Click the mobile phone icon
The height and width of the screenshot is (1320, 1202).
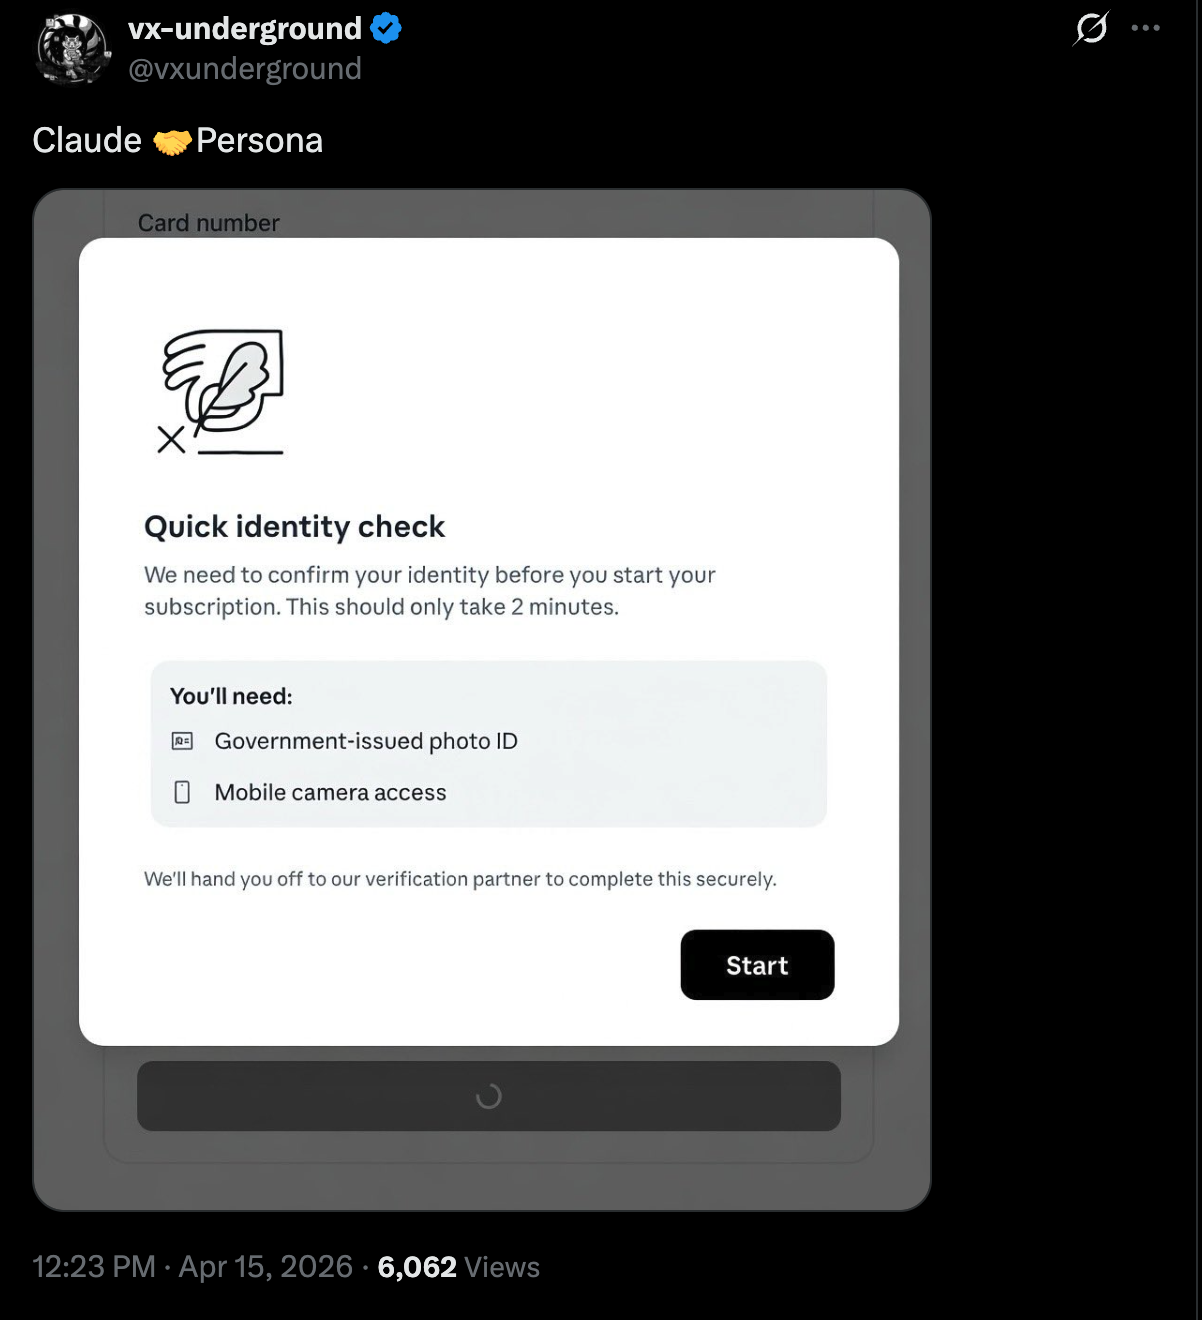pos(182,792)
